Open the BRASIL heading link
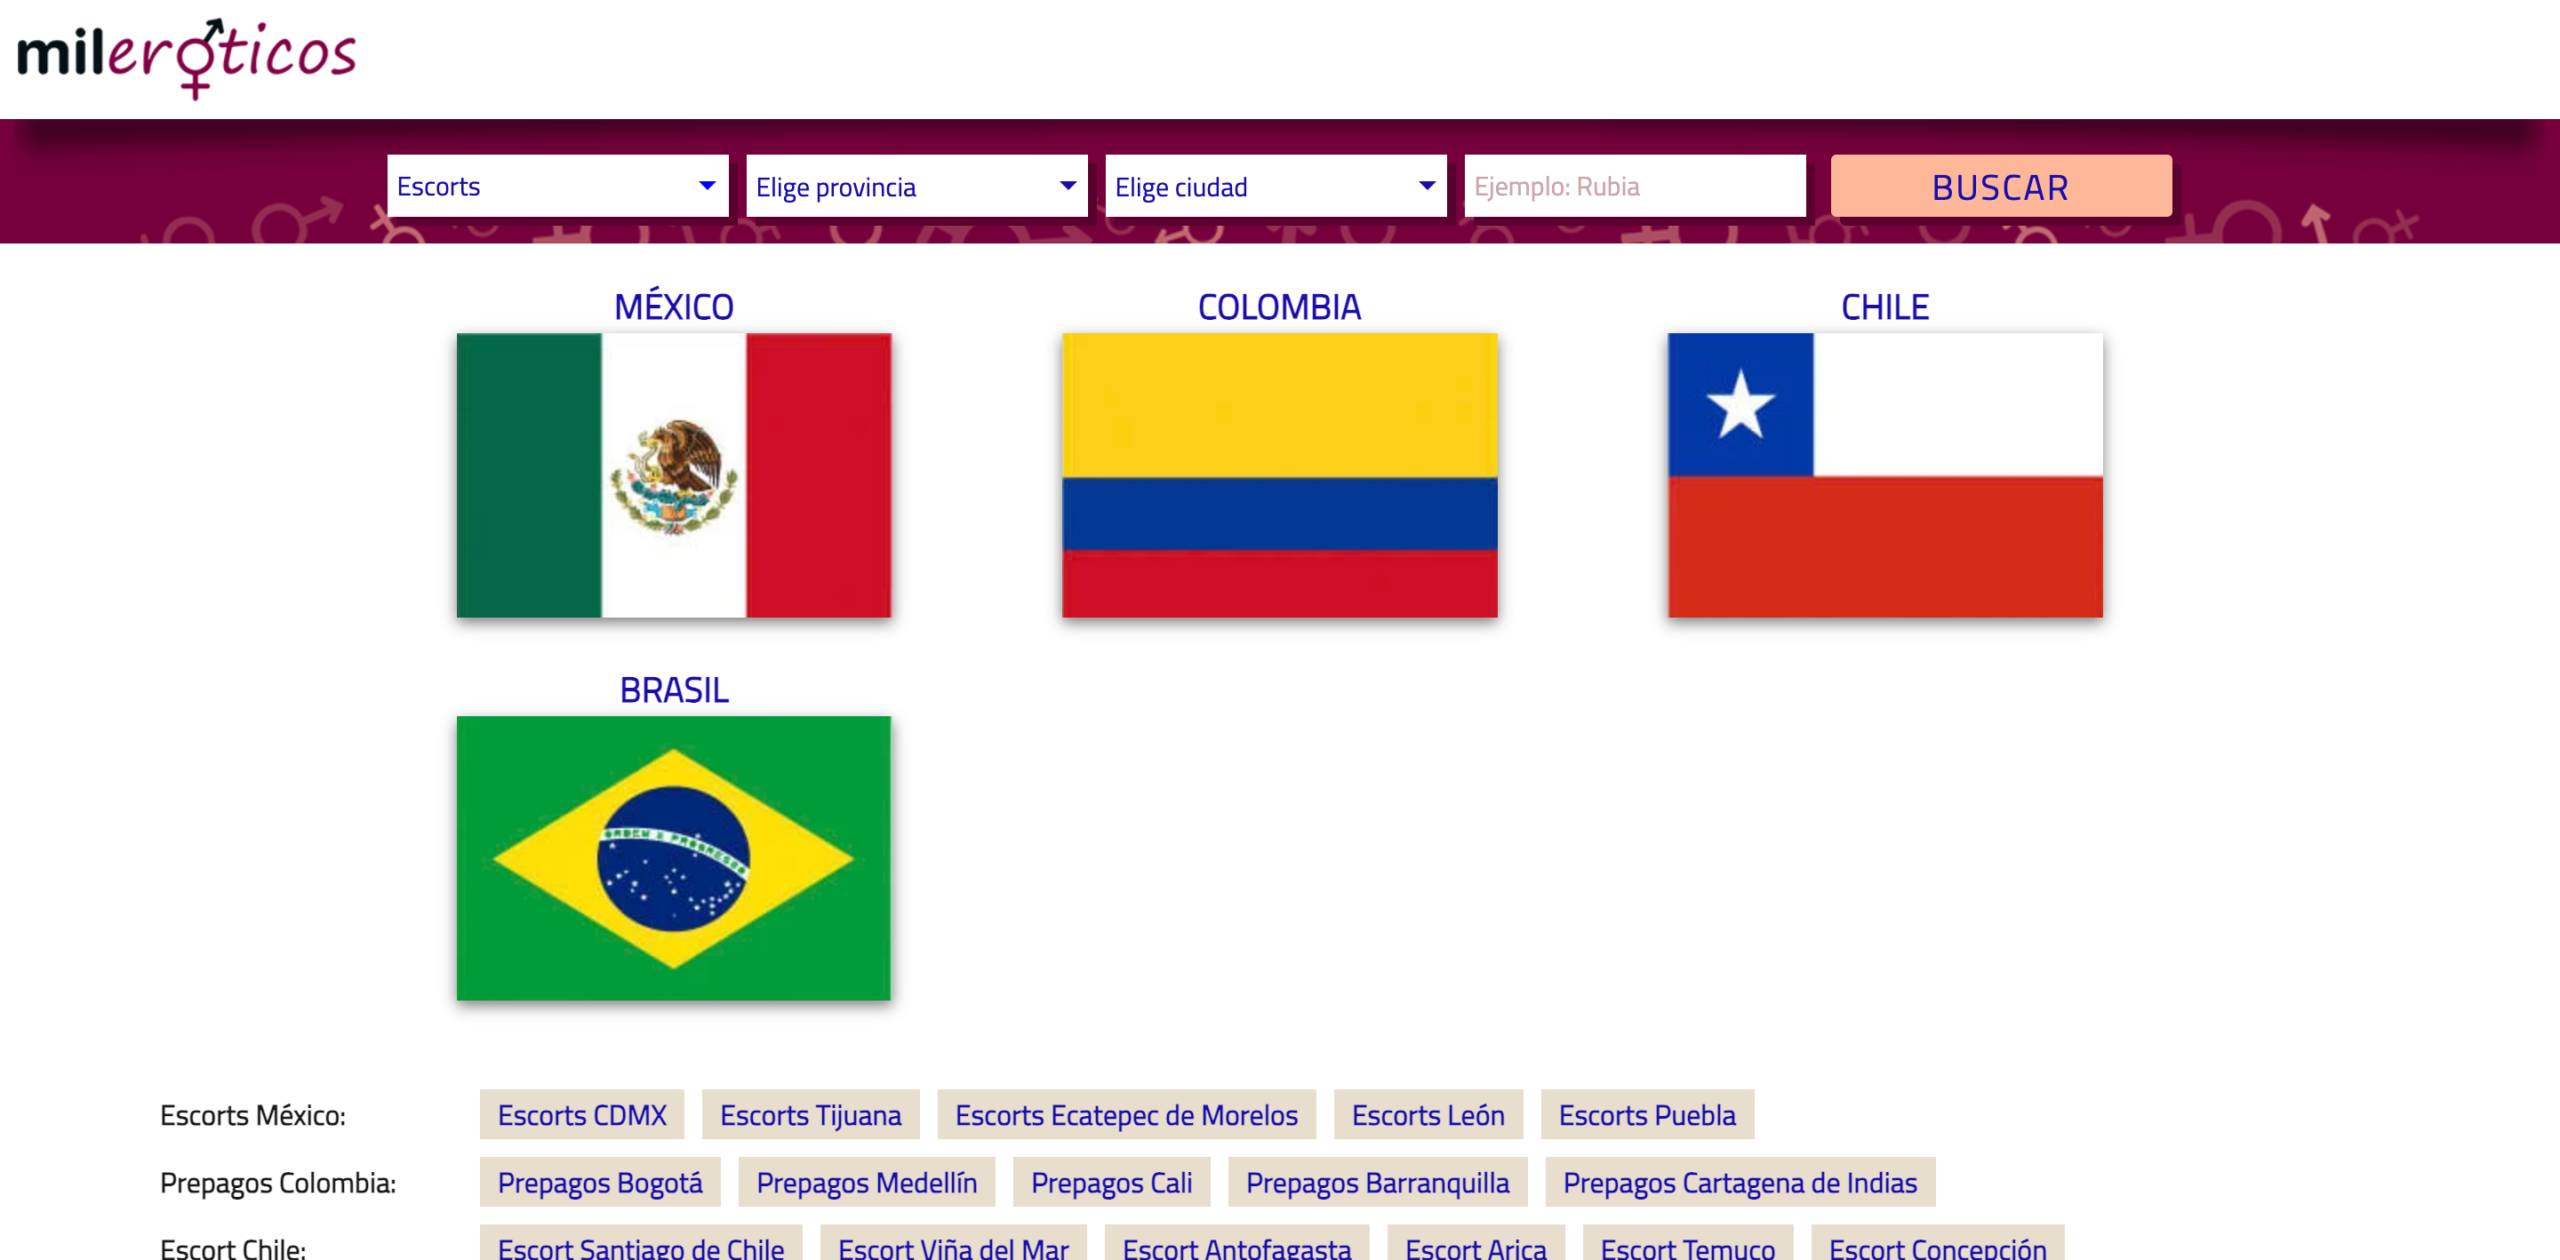The width and height of the screenshot is (2560, 1260). tap(673, 690)
